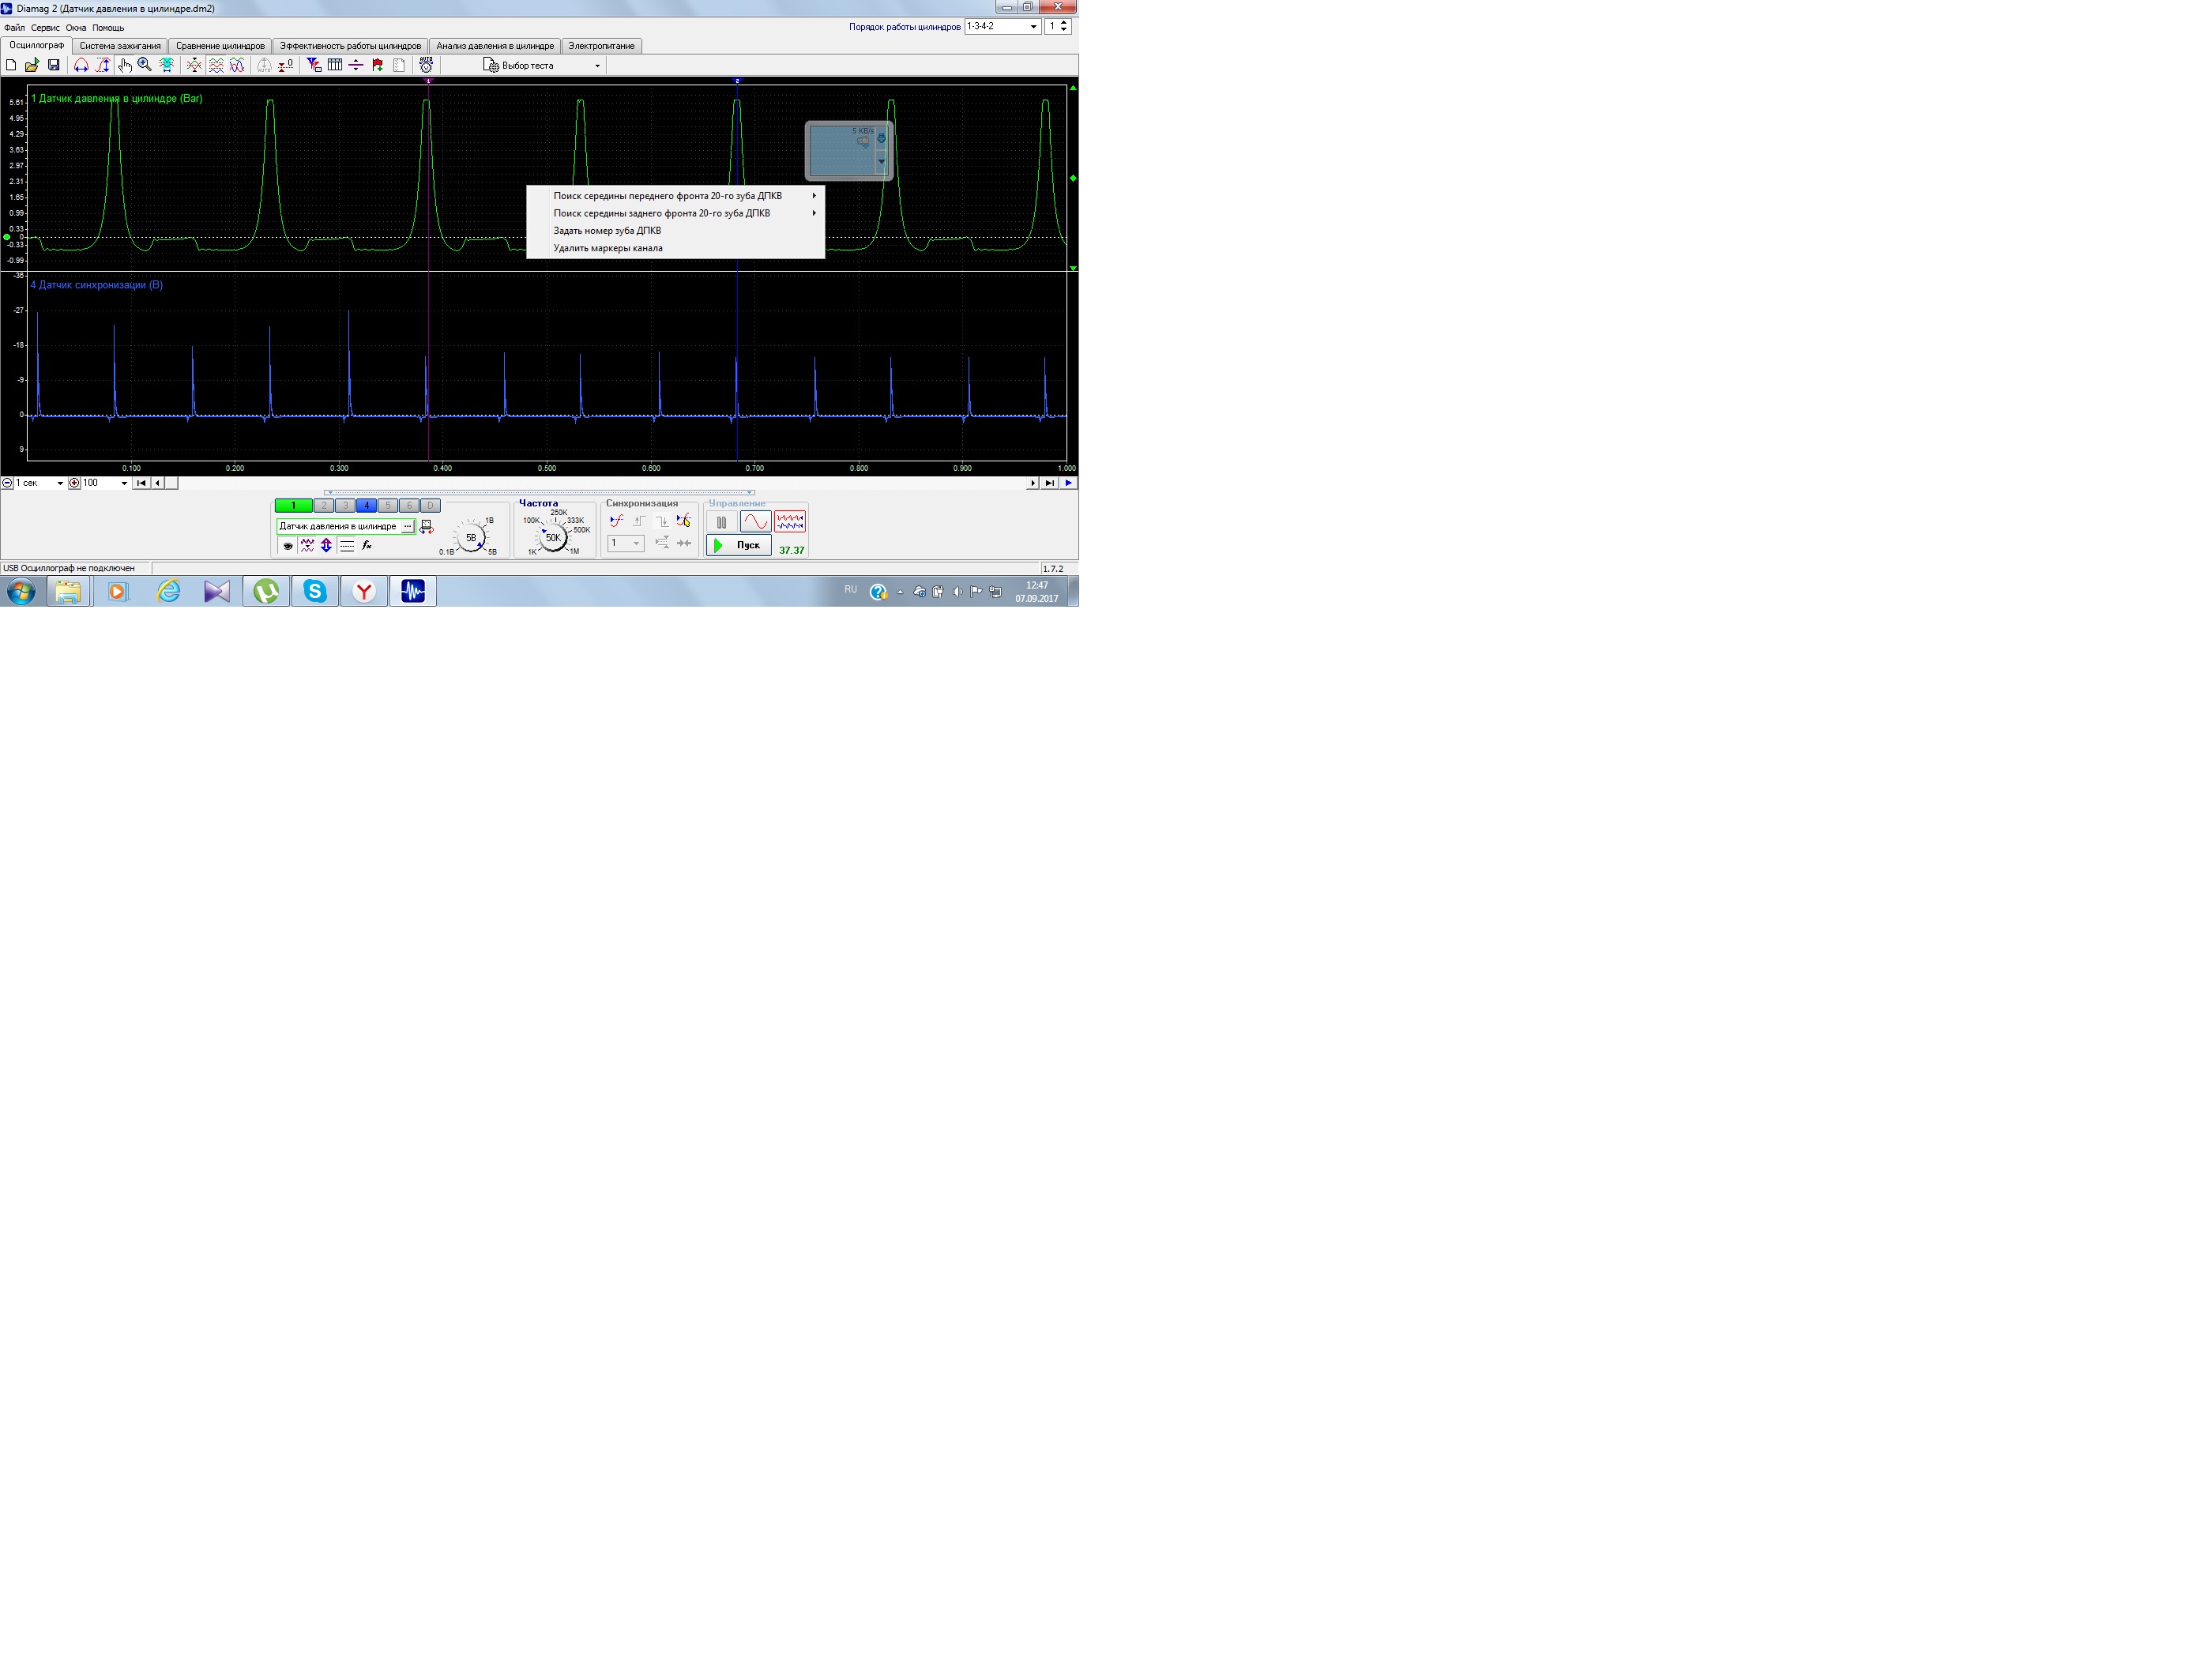This screenshot has width=2212, height=1659.
Task: Open Анализ давления в цилиндре tab
Action: coord(495,46)
